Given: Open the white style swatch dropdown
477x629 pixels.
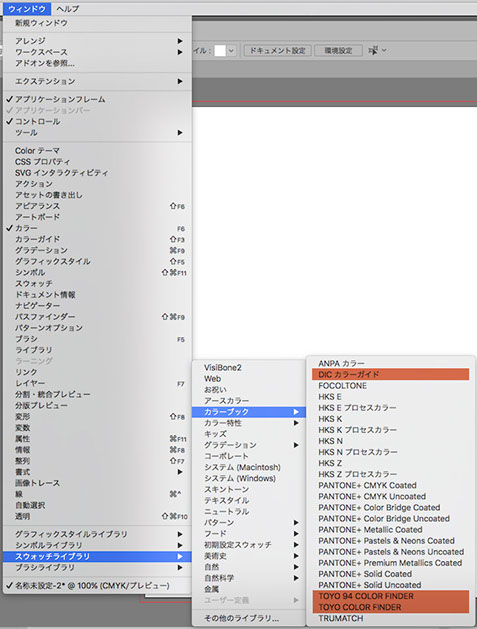Looking at the screenshot, I should [x=225, y=51].
